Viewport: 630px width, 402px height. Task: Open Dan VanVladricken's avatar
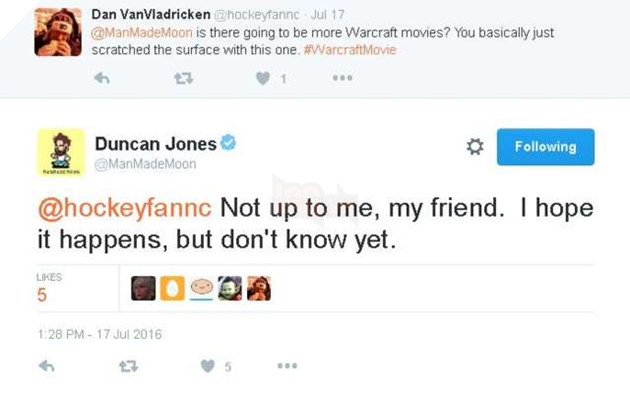tap(58, 32)
